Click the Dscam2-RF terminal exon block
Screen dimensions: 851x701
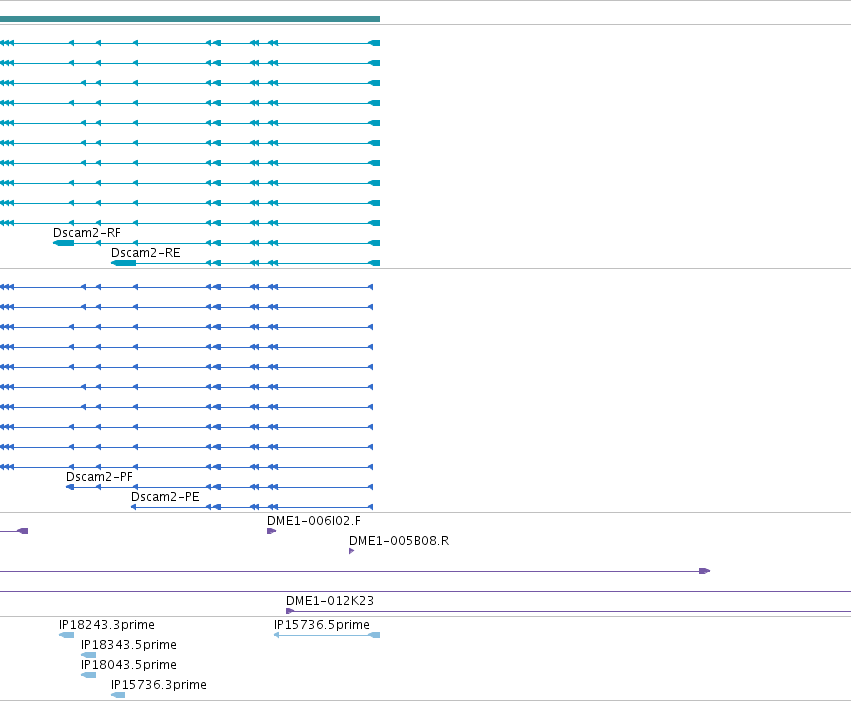(x=63, y=243)
